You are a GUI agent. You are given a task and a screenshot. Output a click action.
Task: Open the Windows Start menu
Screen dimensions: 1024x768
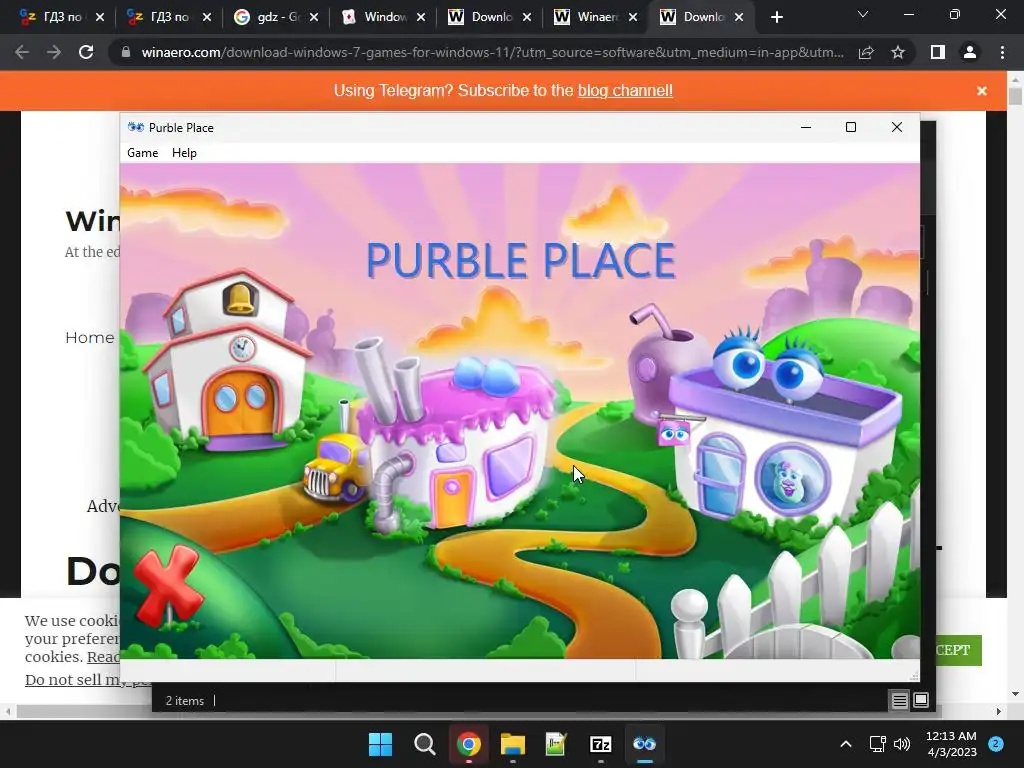pos(380,744)
